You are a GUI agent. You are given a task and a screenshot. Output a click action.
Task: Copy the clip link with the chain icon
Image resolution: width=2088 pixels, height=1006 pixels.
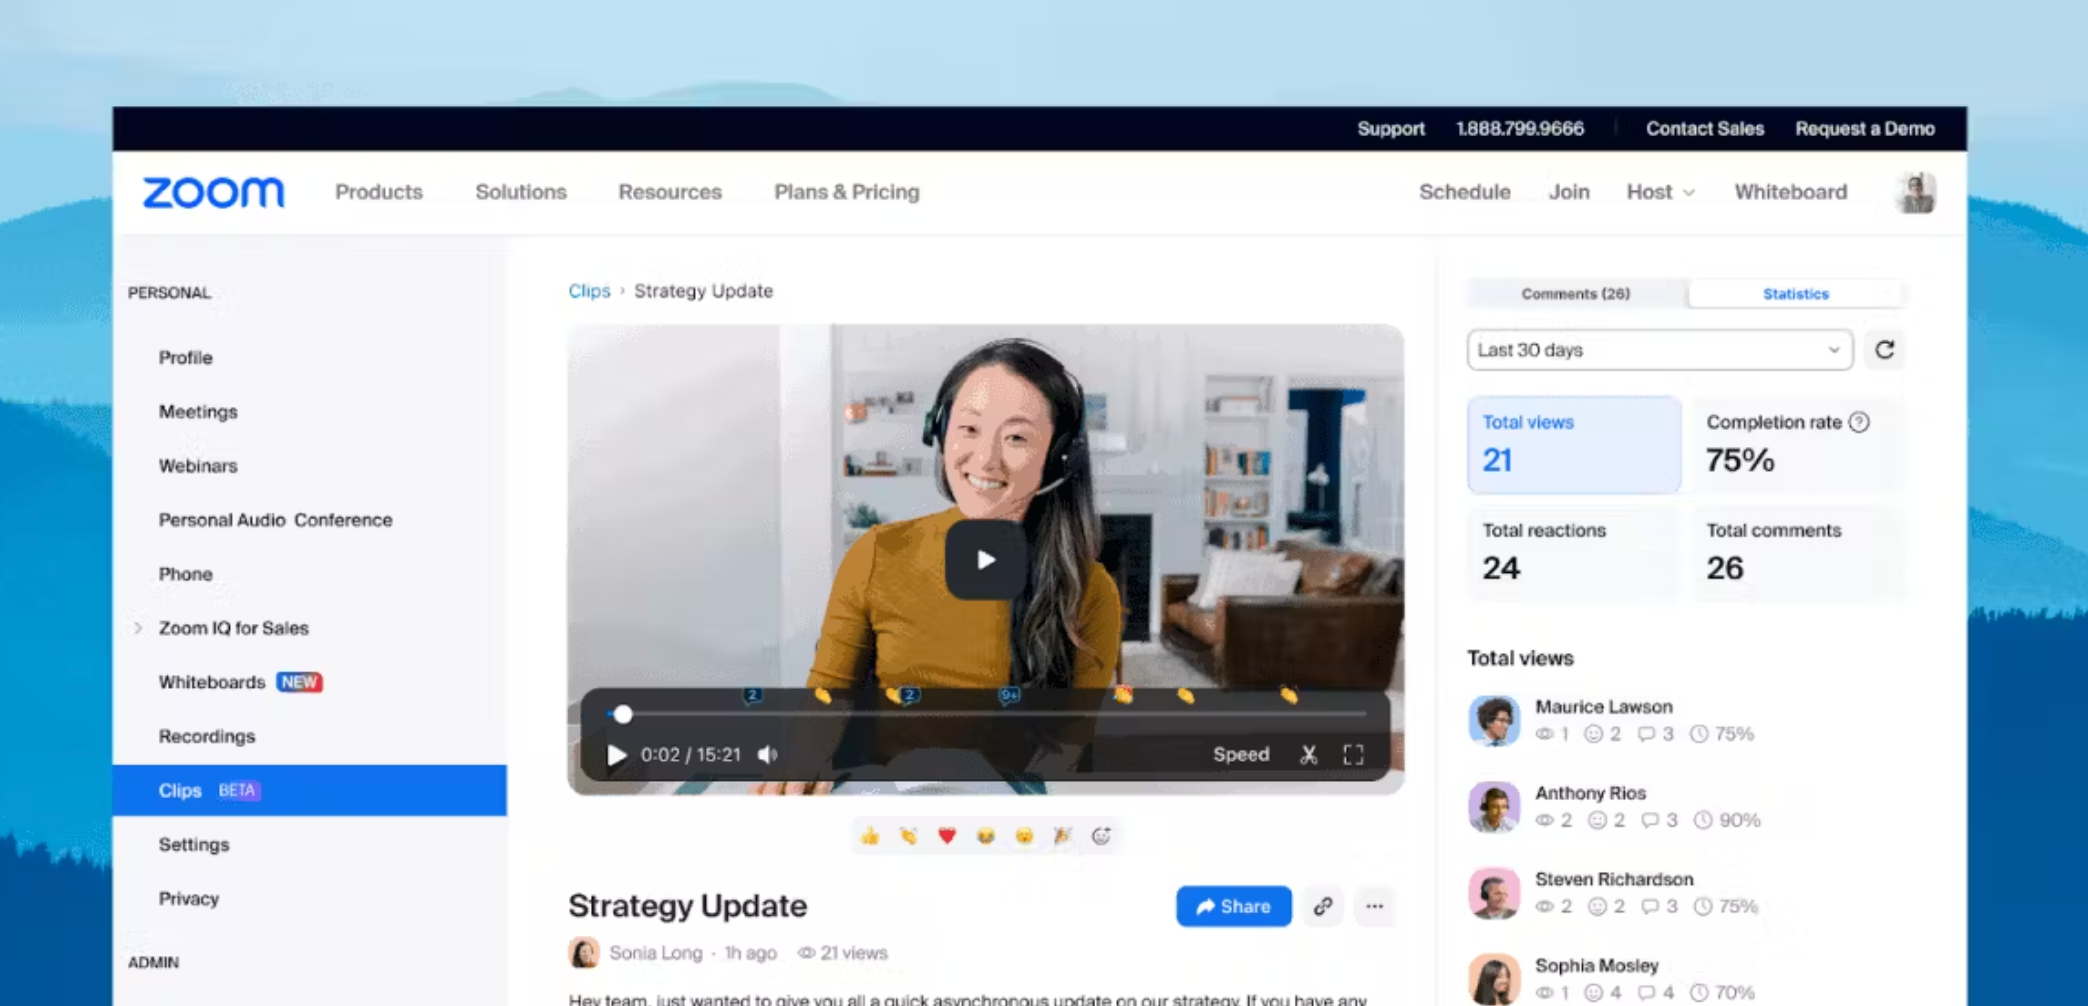1323,906
